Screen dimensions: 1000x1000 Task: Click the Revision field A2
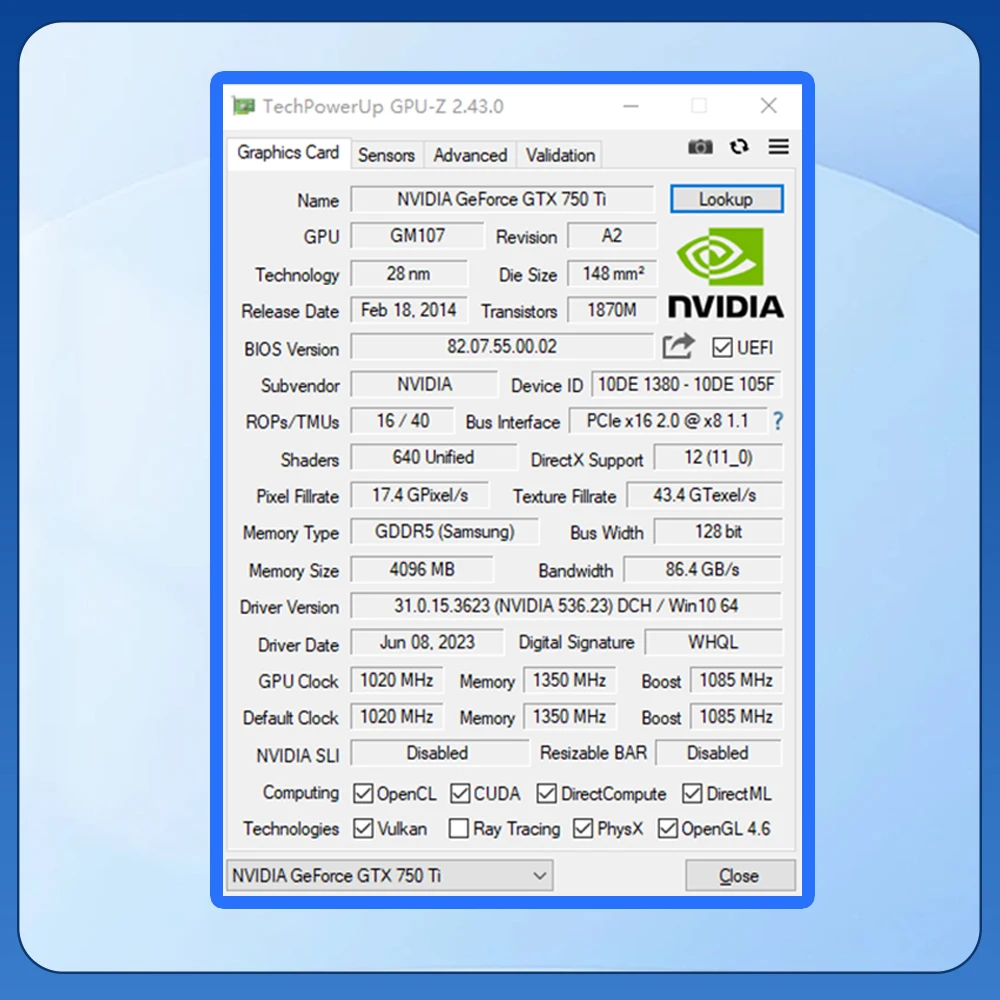click(x=612, y=235)
